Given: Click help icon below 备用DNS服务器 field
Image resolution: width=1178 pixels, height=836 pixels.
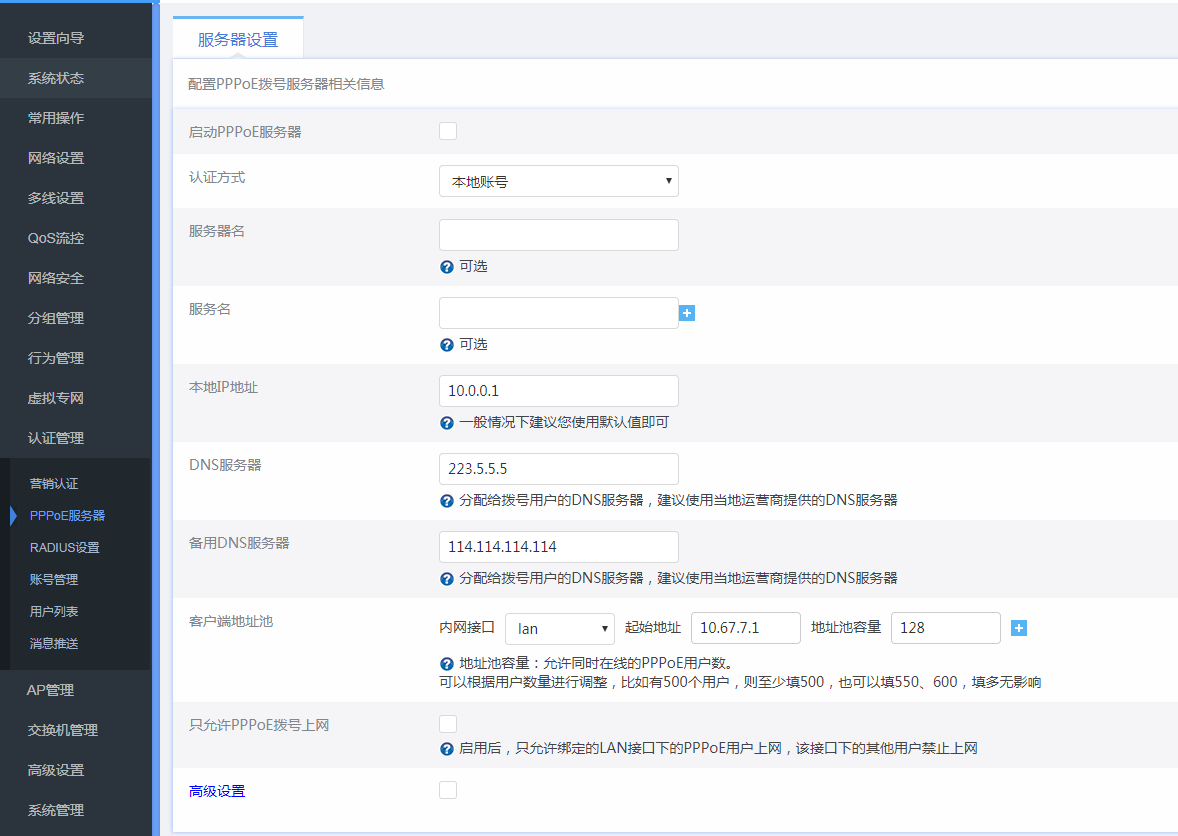Looking at the screenshot, I should tap(447, 579).
